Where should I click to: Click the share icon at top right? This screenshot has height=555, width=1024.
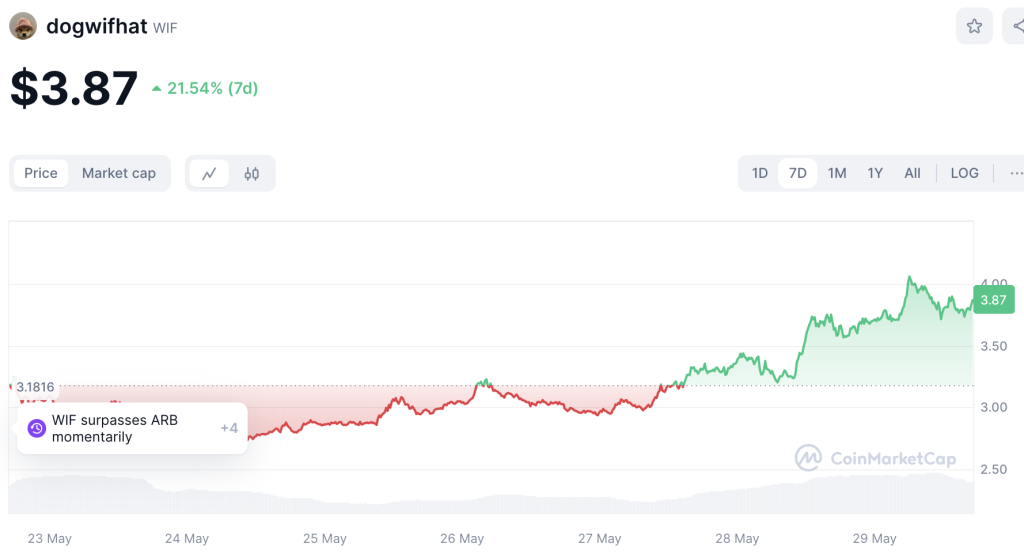click(x=1015, y=26)
